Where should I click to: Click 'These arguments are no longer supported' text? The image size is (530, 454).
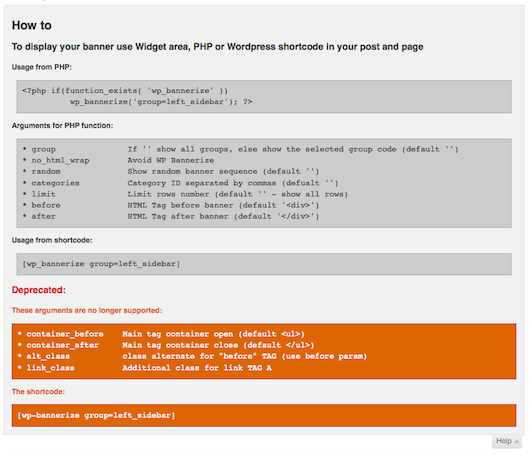tap(87, 310)
